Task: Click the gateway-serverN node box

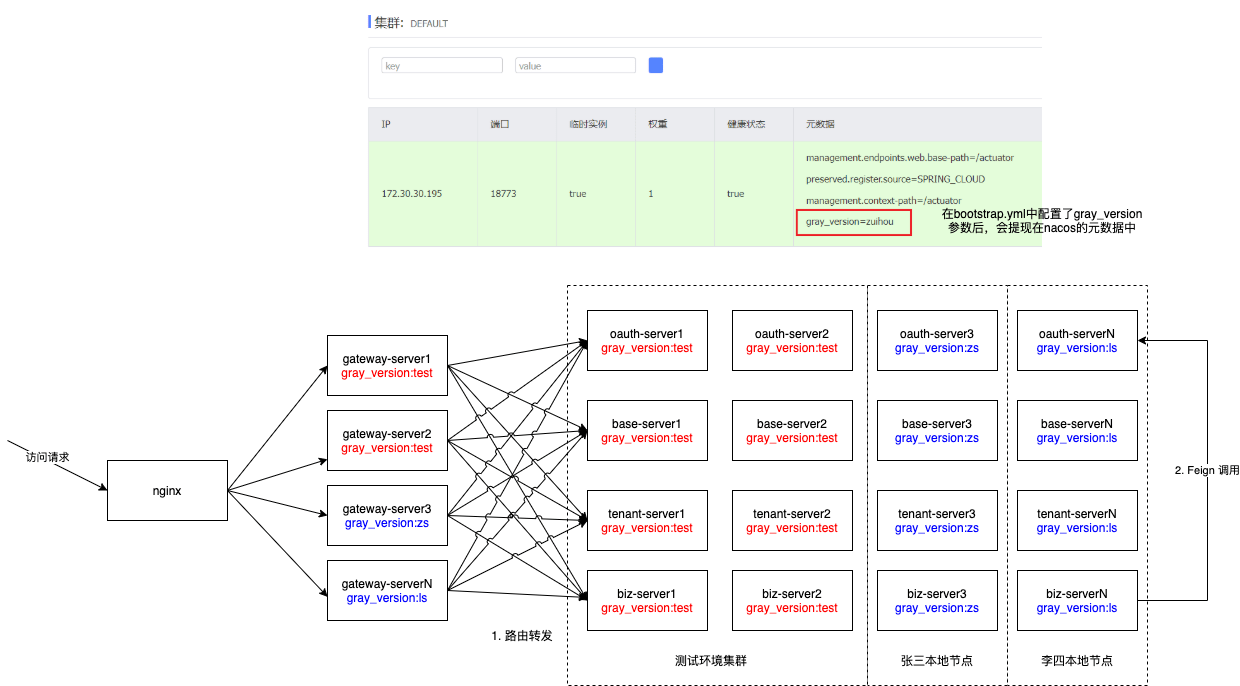Action: tap(387, 590)
